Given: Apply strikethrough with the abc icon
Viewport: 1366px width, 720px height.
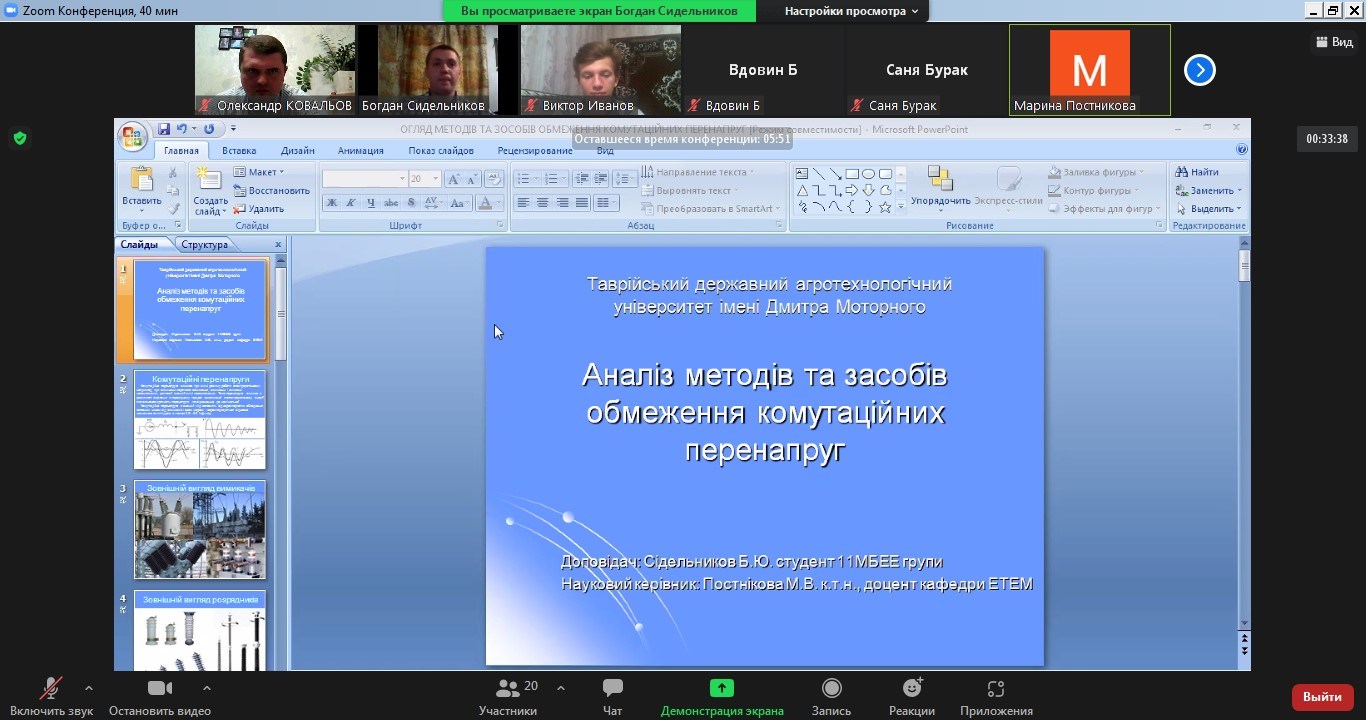Looking at the screenshot, I should tap(391, 203).
